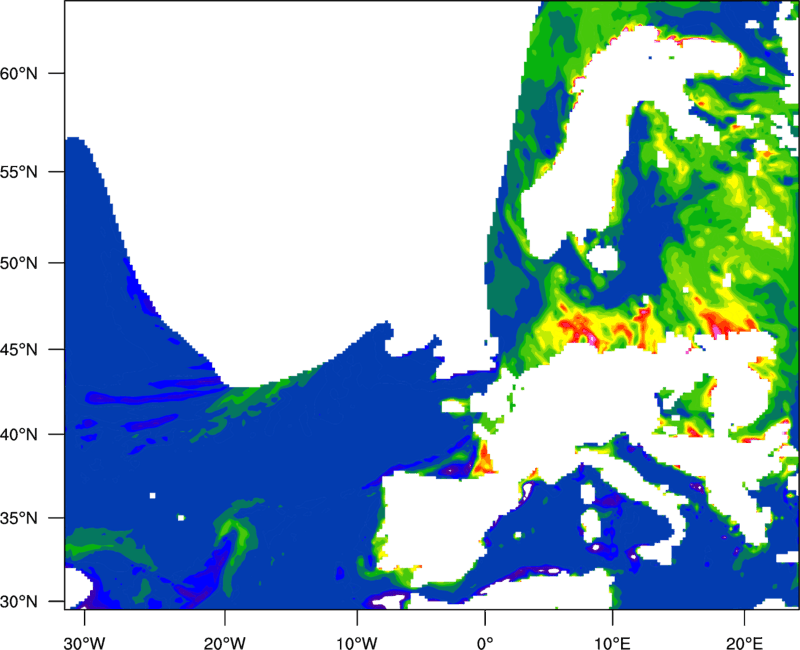Image resolution: width=800 pixels, height=650 pixels.
Task: Click the 30°N latitude label
Action: (x=19, y=602)
